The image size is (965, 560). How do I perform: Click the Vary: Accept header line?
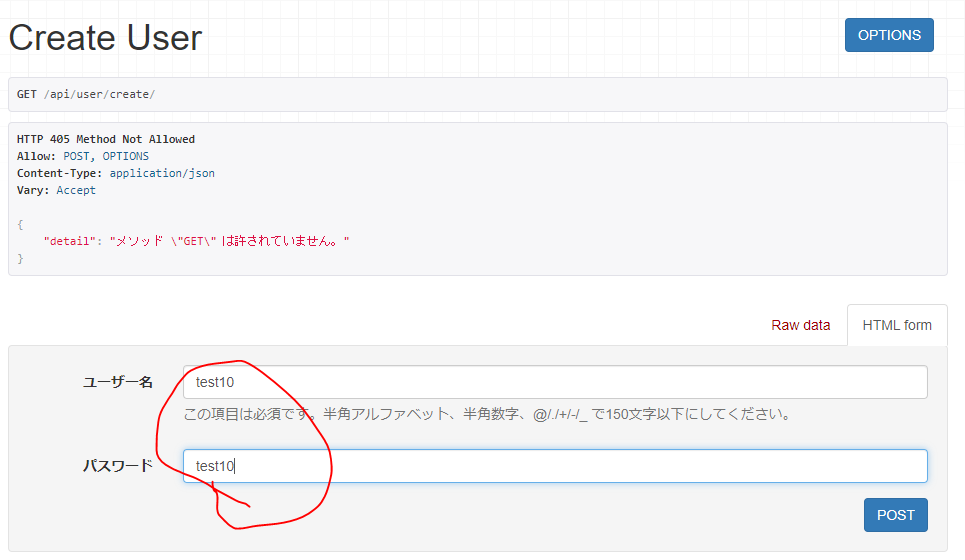tap(56, 190)
